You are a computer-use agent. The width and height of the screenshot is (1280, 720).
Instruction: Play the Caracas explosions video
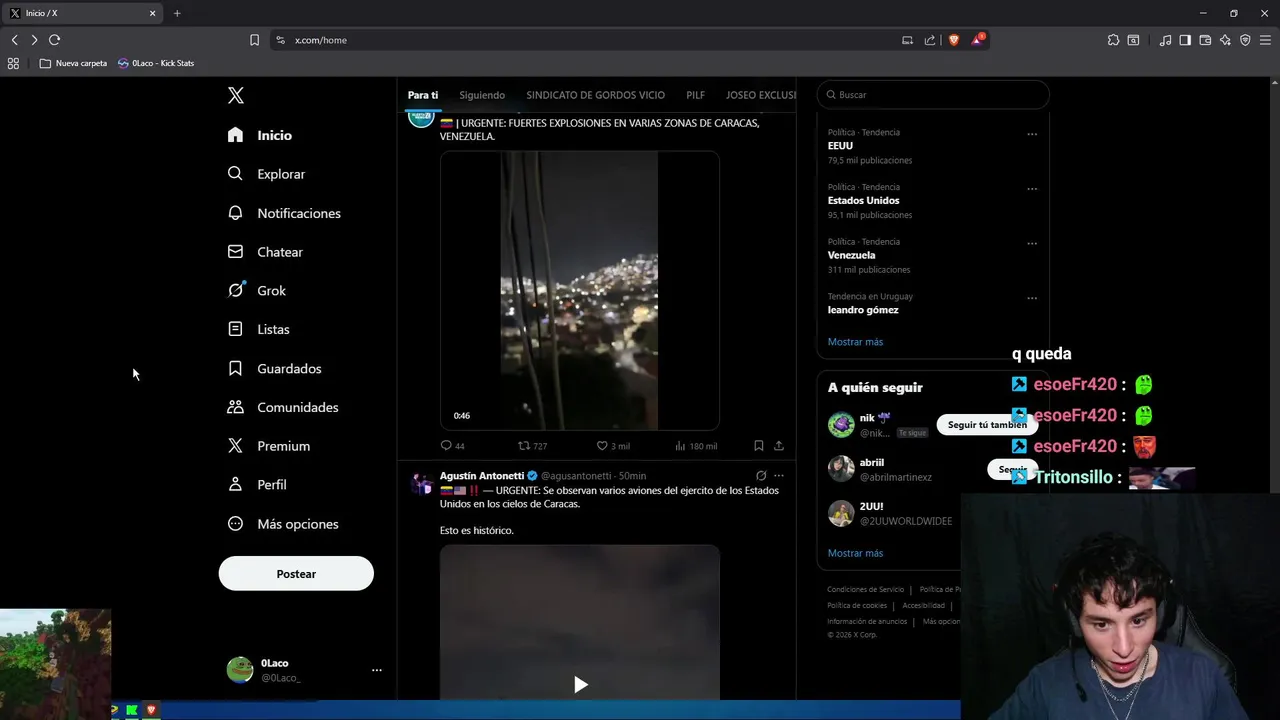coord(580,291)
